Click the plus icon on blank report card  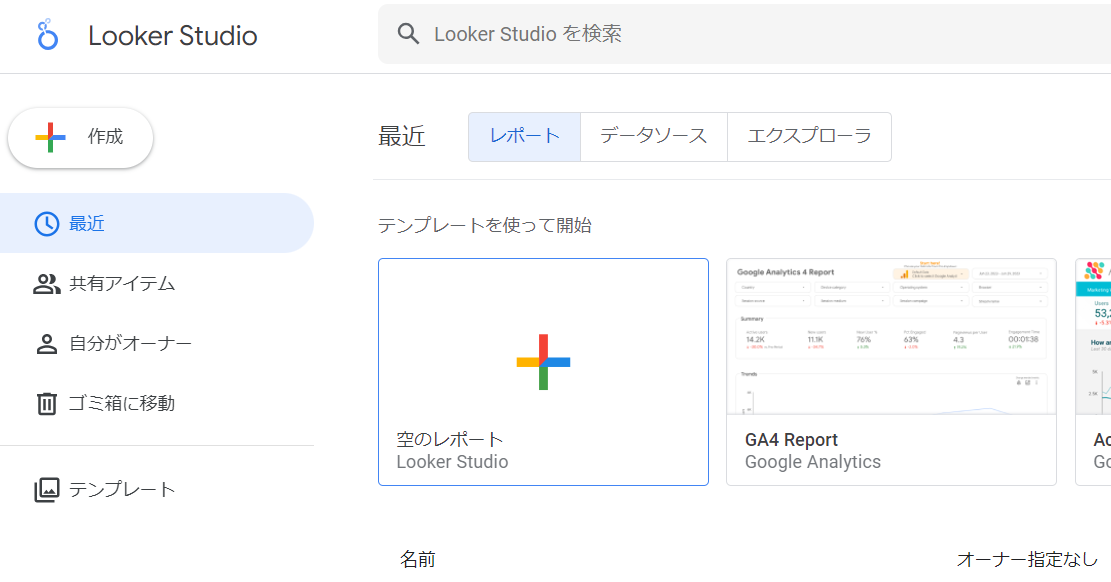pyautogui.click(x=543, y=362)
